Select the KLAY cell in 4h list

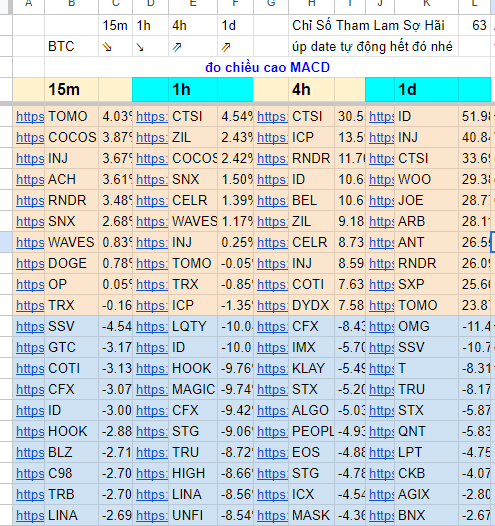[312, 368]
